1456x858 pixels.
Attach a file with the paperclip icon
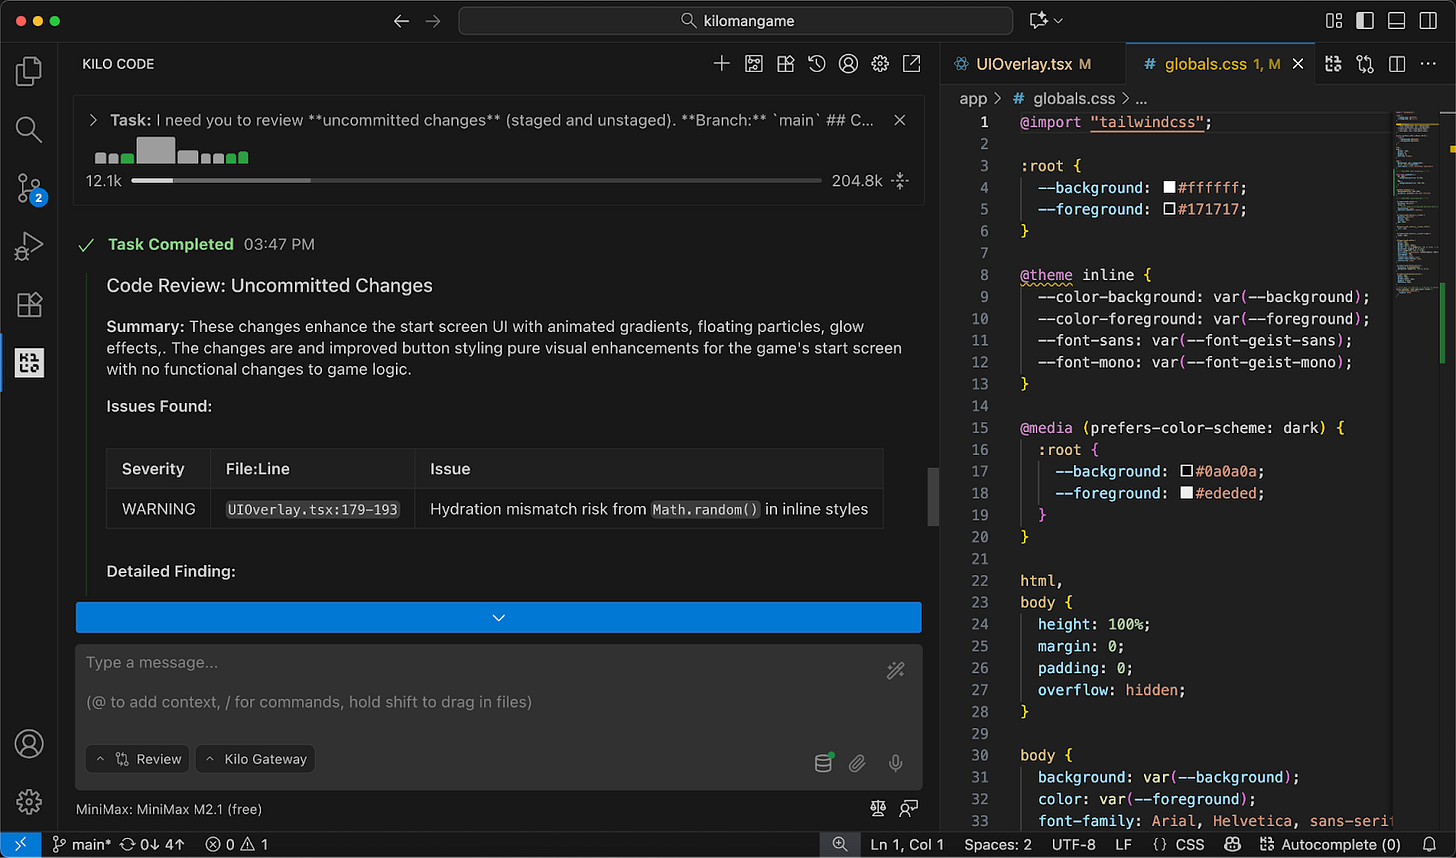[857, 763]
